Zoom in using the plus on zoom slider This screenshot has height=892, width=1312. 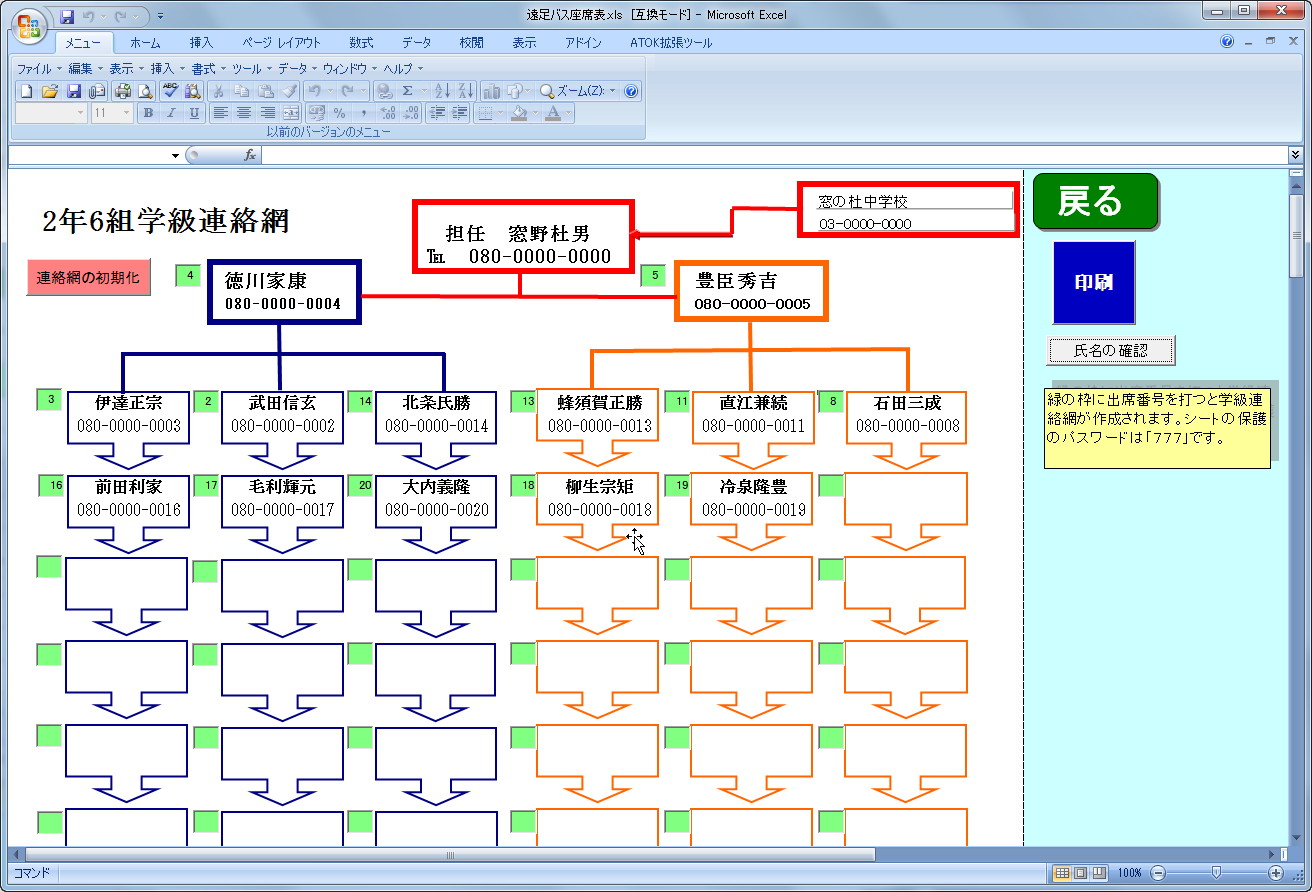tap(1276, 872)
